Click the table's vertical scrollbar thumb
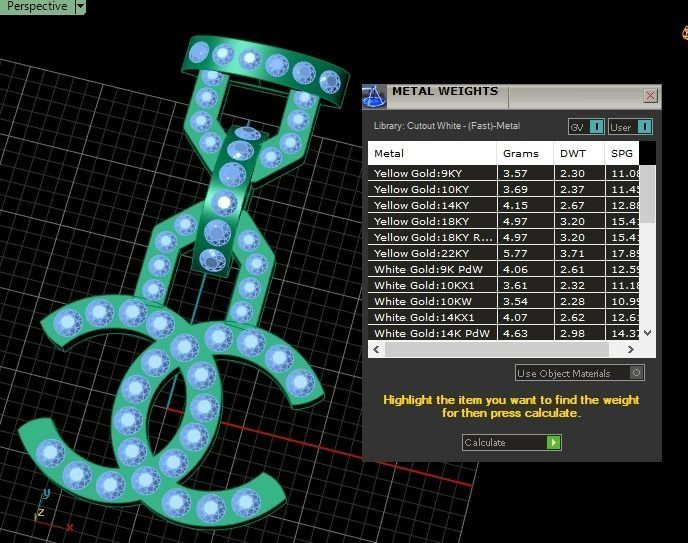688x543 pixels. (647, 194)
